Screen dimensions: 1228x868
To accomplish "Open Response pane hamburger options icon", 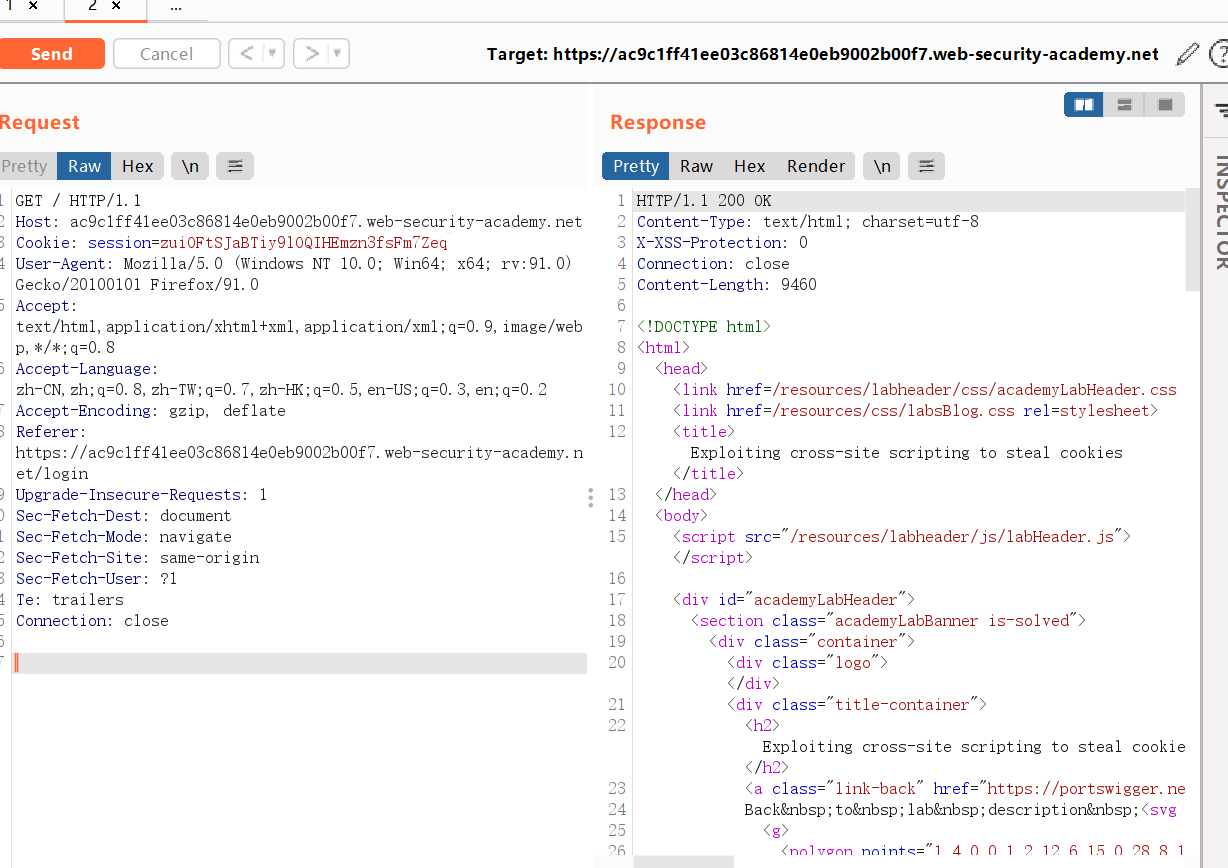I will point(926,166).
